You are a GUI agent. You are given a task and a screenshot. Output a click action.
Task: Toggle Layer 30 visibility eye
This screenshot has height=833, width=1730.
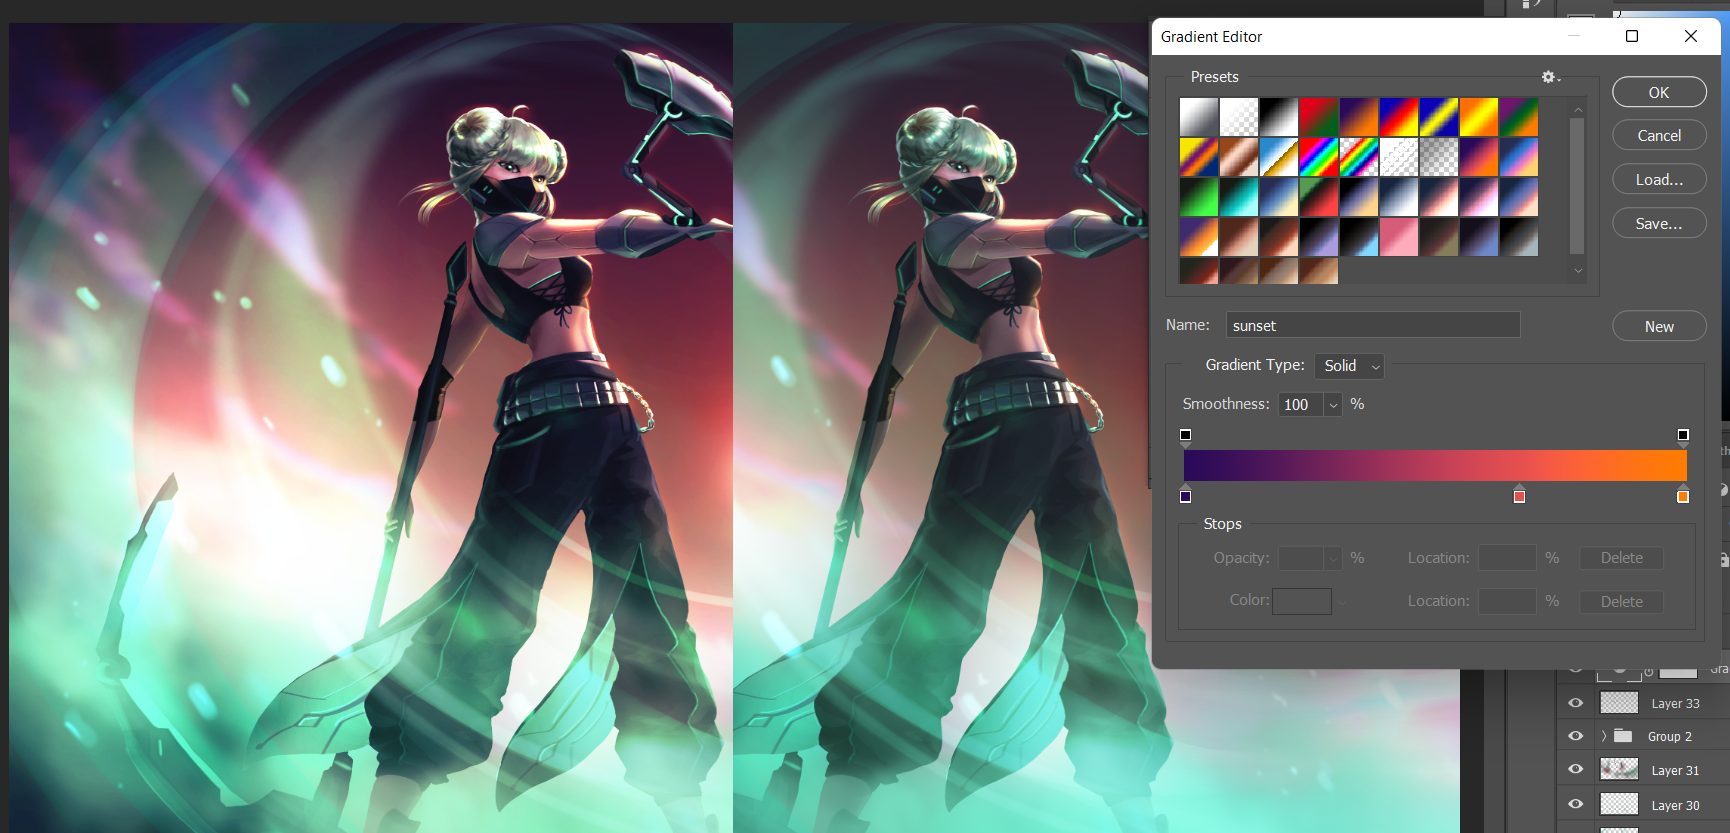1576,805
